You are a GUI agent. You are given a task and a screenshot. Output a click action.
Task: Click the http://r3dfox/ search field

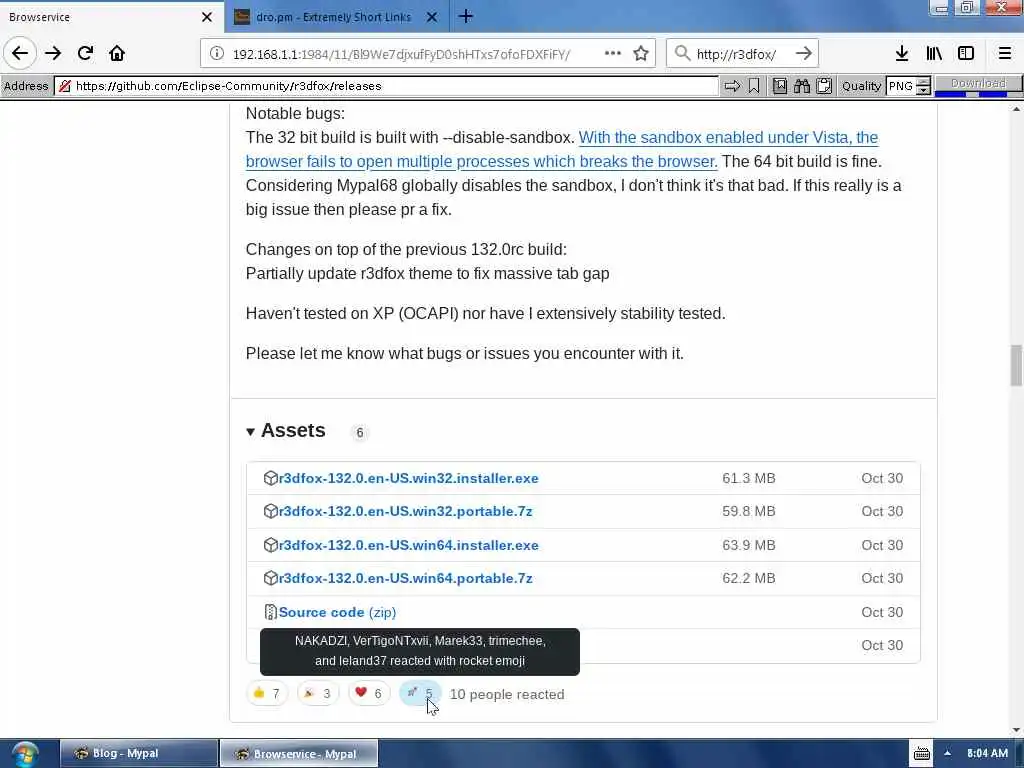[742, 54]
